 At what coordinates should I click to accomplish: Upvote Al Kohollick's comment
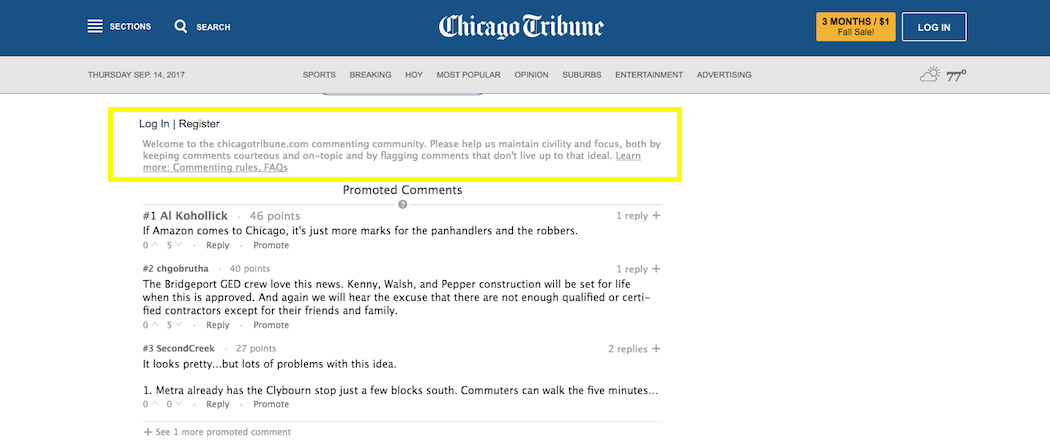pos(155,246)
